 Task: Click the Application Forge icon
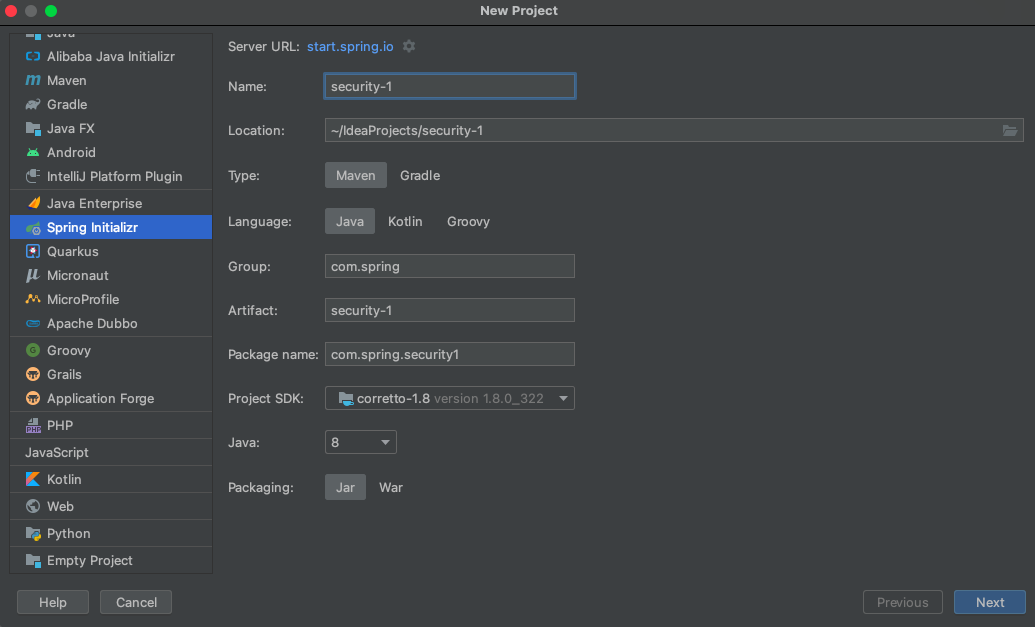pyautogui.click(x=32, y=399)
